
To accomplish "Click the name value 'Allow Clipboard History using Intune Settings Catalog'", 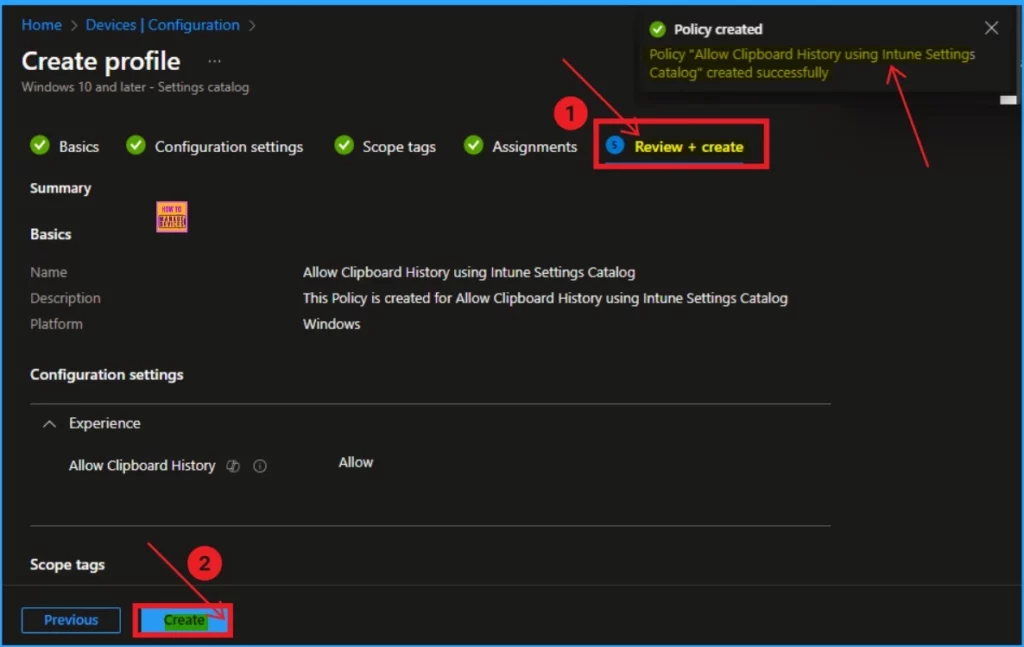I will (x=469, y=272).
